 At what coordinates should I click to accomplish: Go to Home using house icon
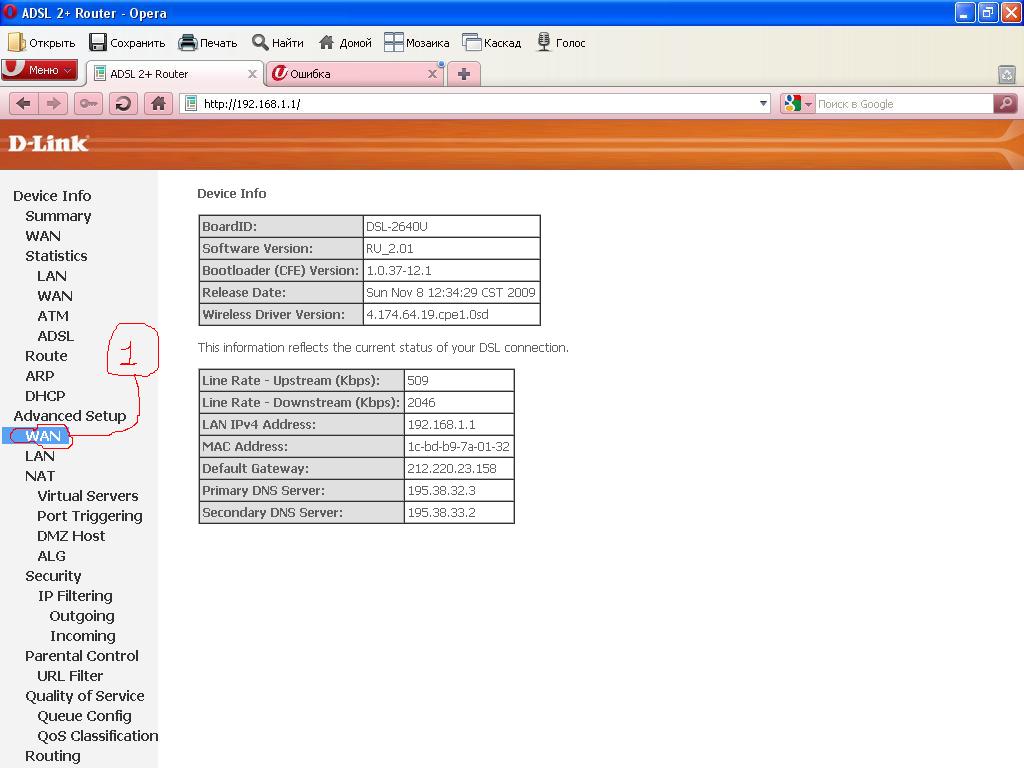pyautogui.click(x=157, y=103)
